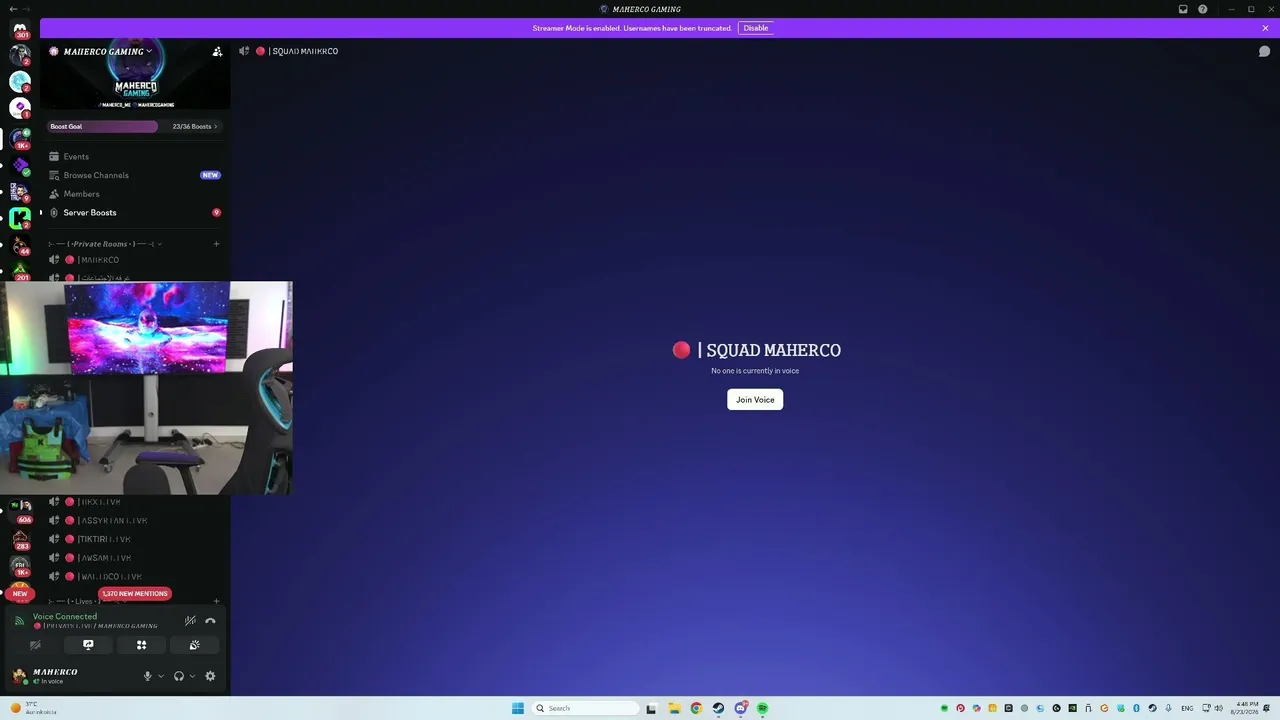Open the inbox icon in title bar

[x=1183, y=9]
